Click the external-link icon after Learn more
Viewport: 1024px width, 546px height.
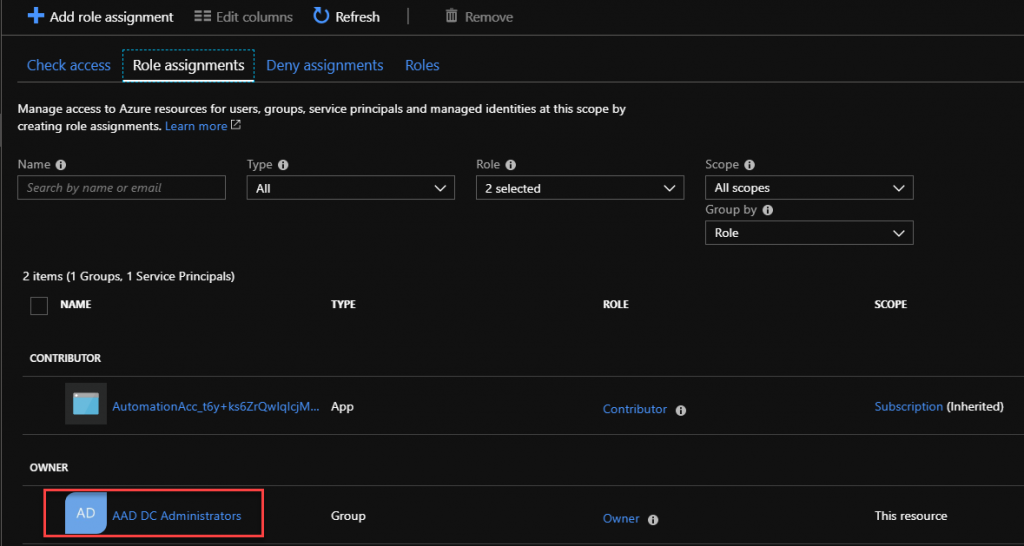coord(236,125)
